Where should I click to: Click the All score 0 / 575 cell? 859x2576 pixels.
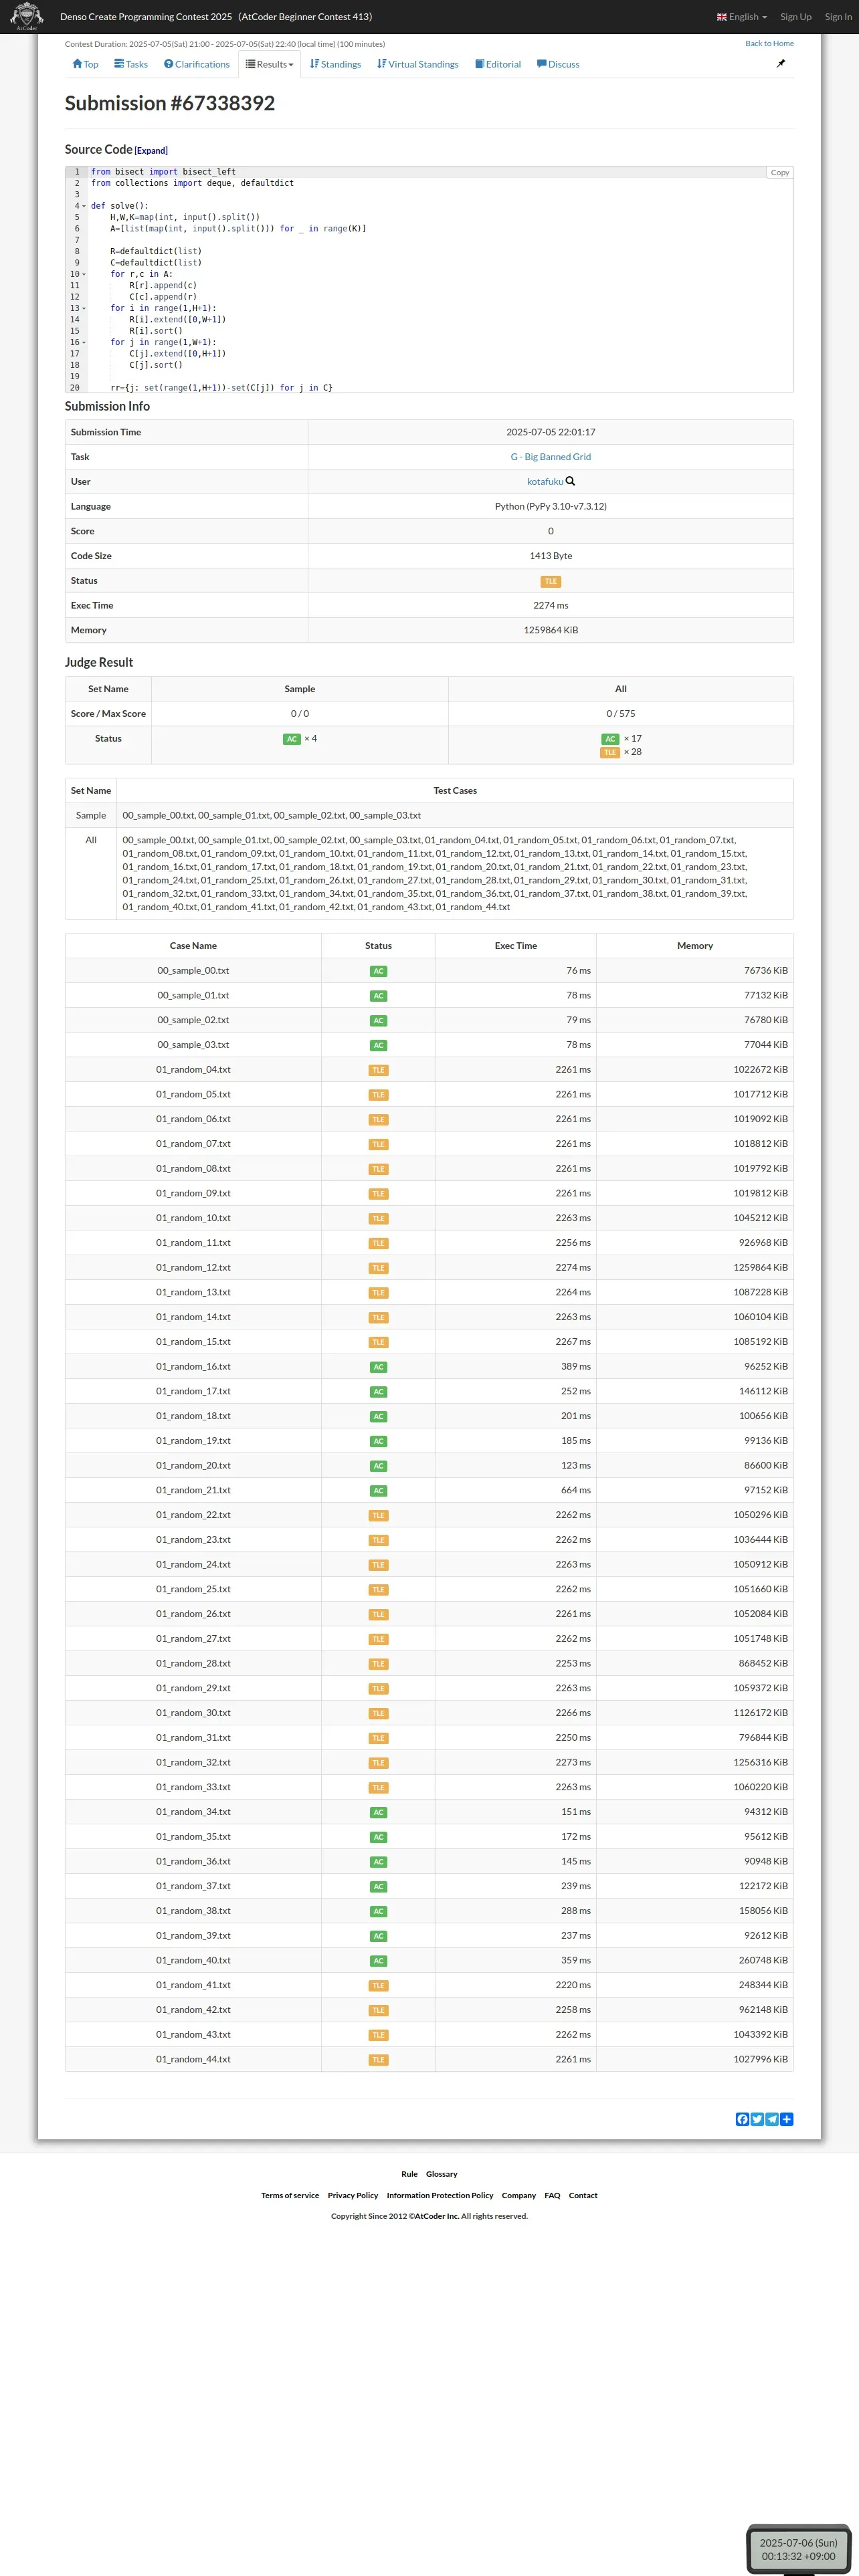[x=621, y=714]
